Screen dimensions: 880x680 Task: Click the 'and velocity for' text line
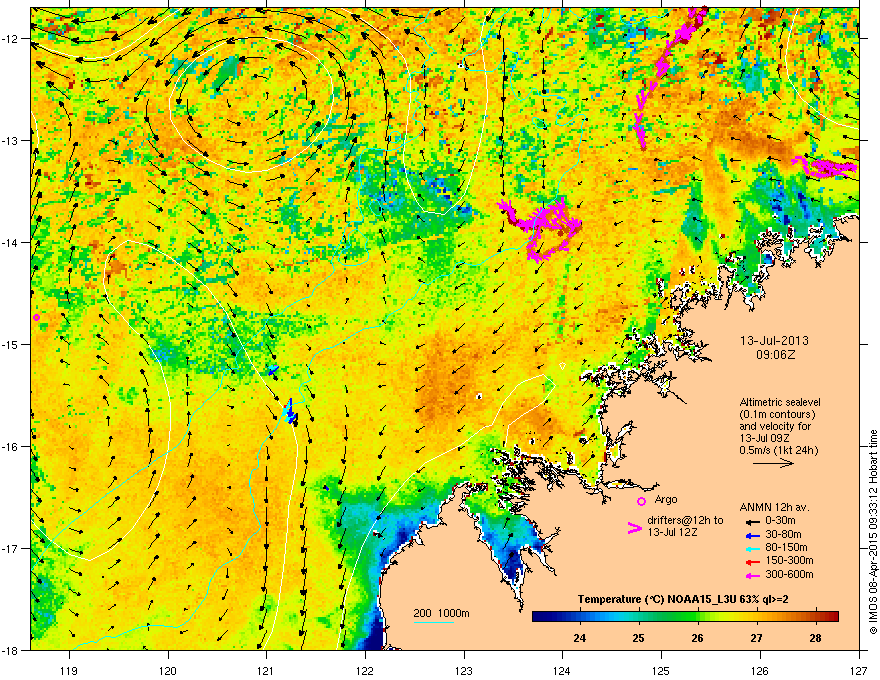[x=774, y=426]
